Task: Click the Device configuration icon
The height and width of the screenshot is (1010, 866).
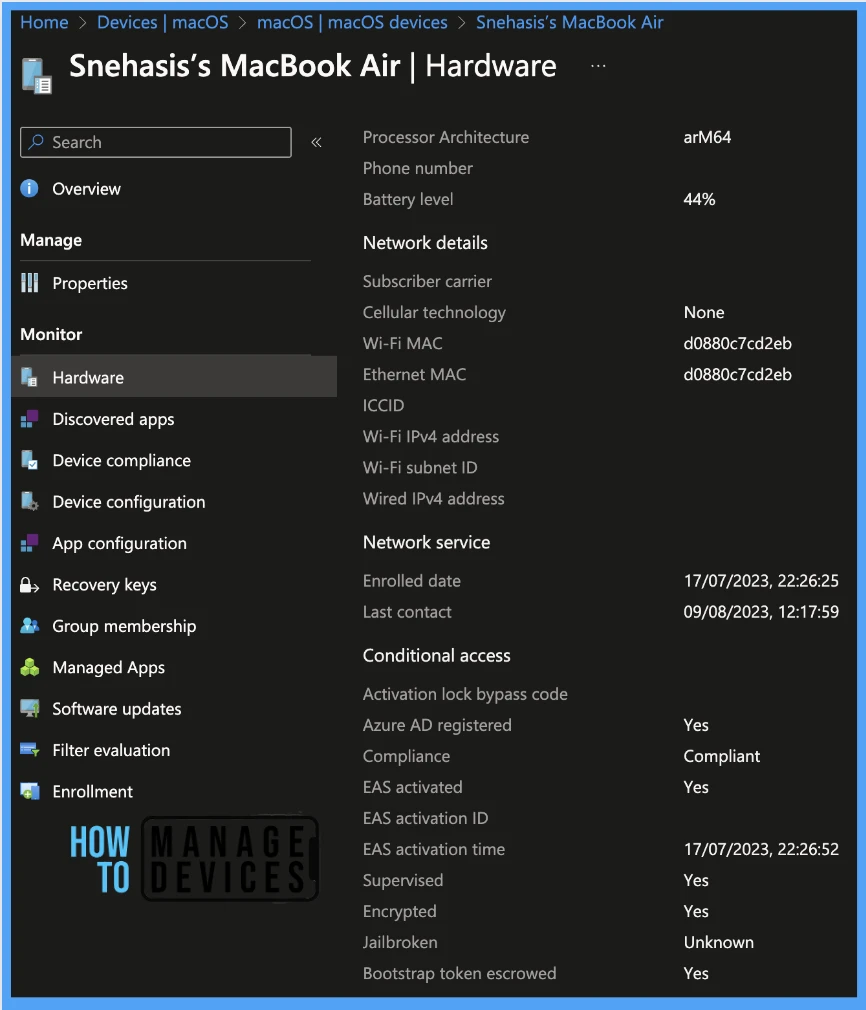Action: click(x=30, y=501)
